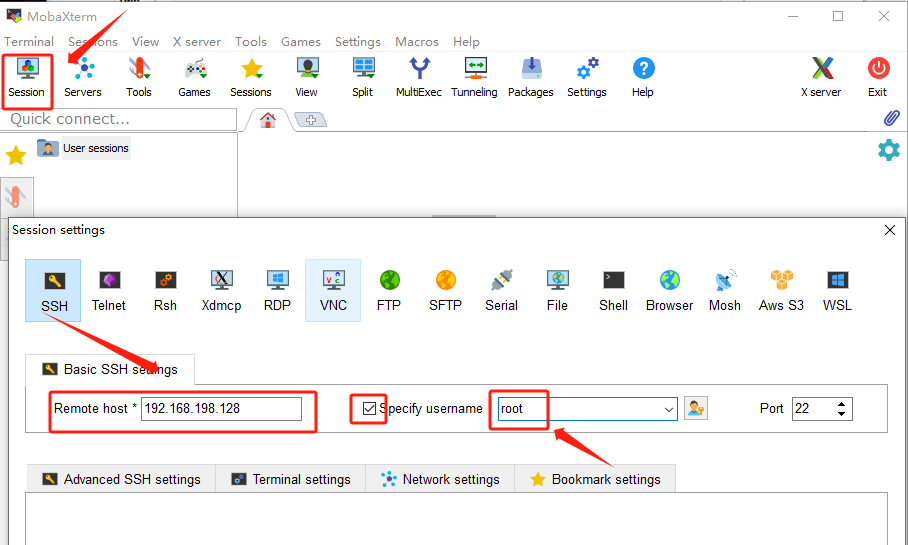Open the Basic SSH settings tab
The height and width of the screenshot is (545, 908).
click(110, 370)
